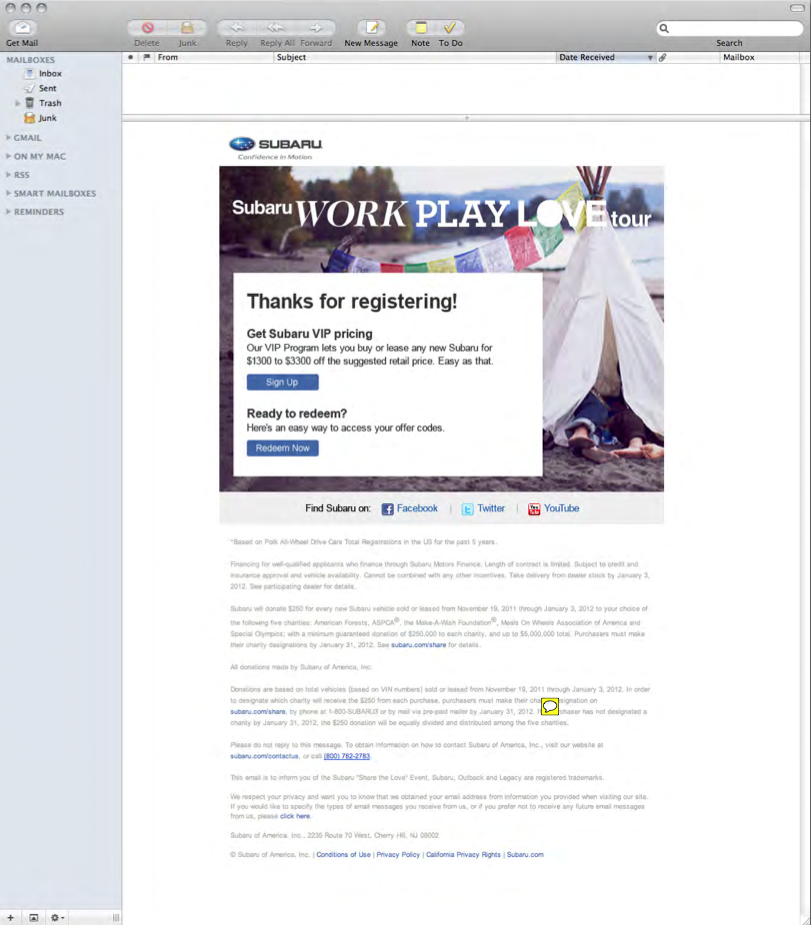Click the Subaru logo in the email header
The width and height of the screenshot is (811, 925).
[275, 148]
